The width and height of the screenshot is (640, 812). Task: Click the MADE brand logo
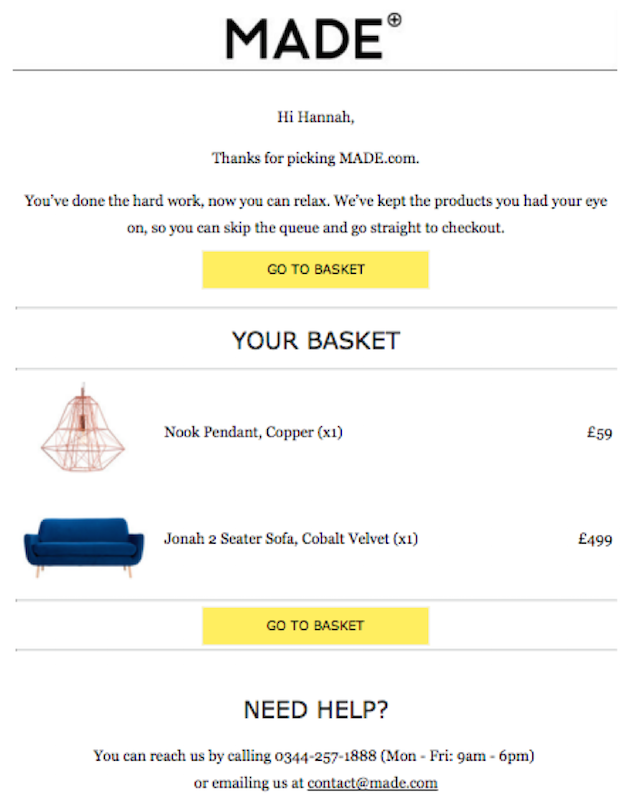302,39
